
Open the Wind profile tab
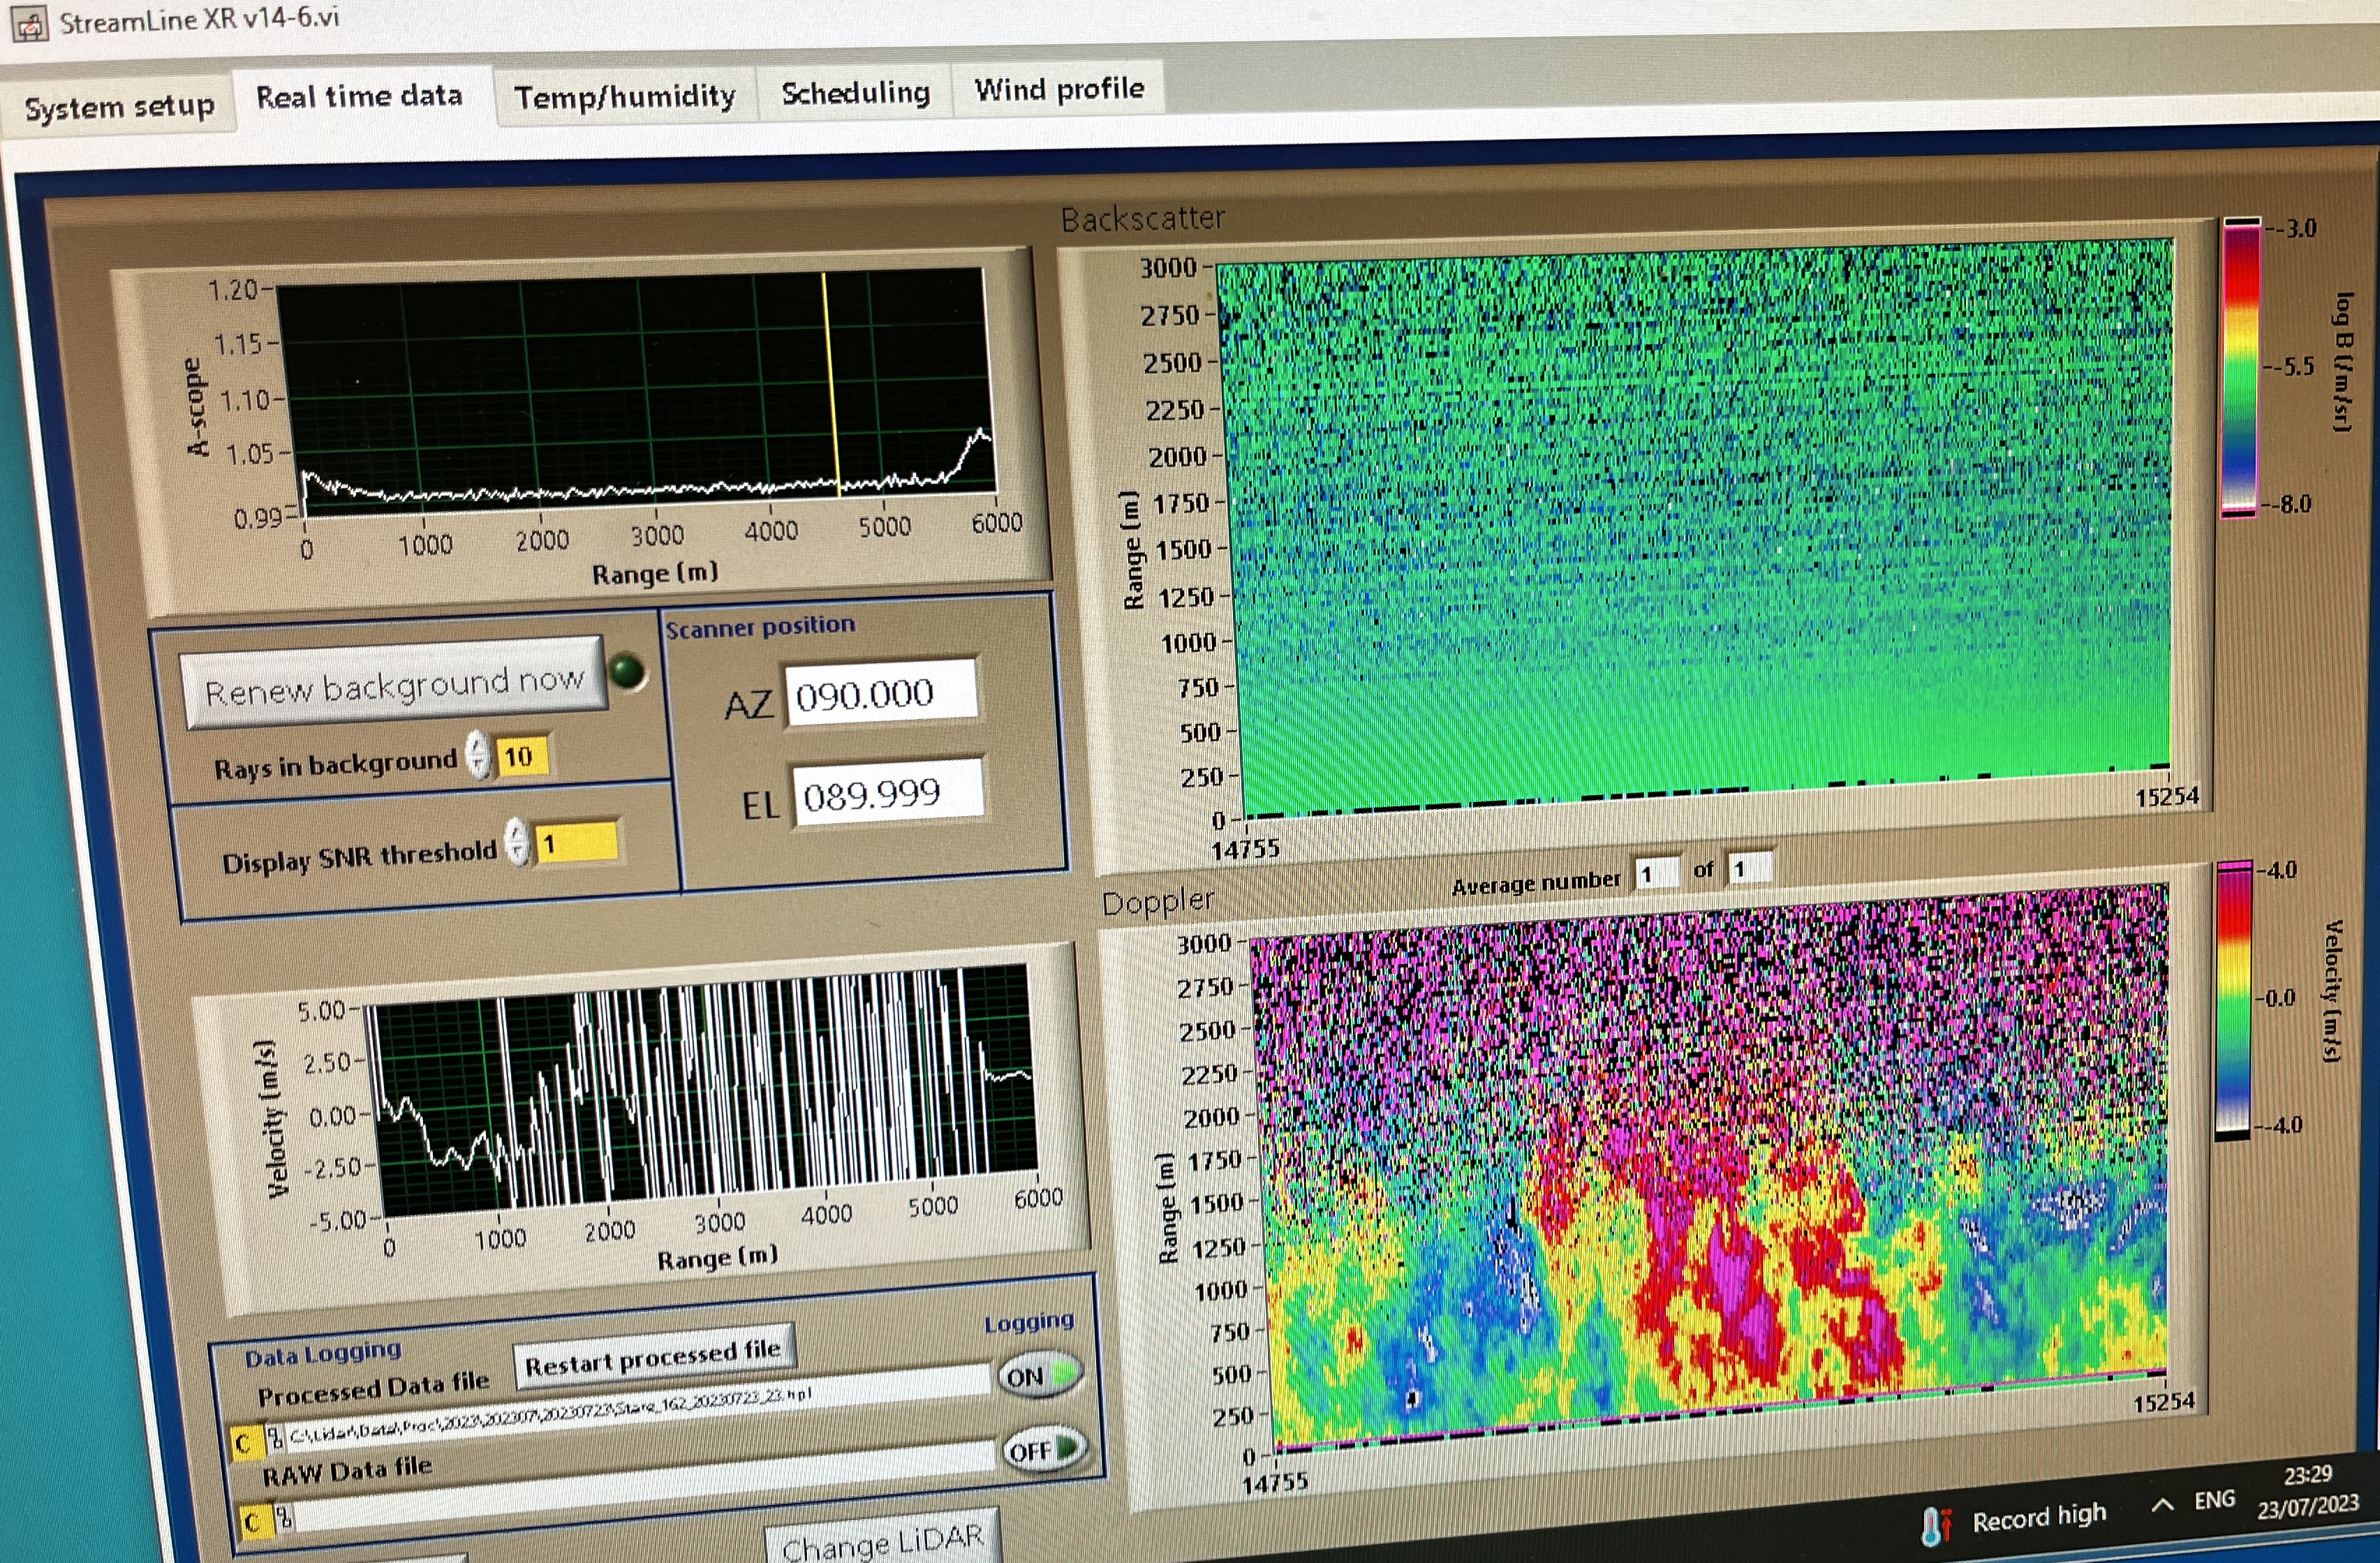(1059, 89)
